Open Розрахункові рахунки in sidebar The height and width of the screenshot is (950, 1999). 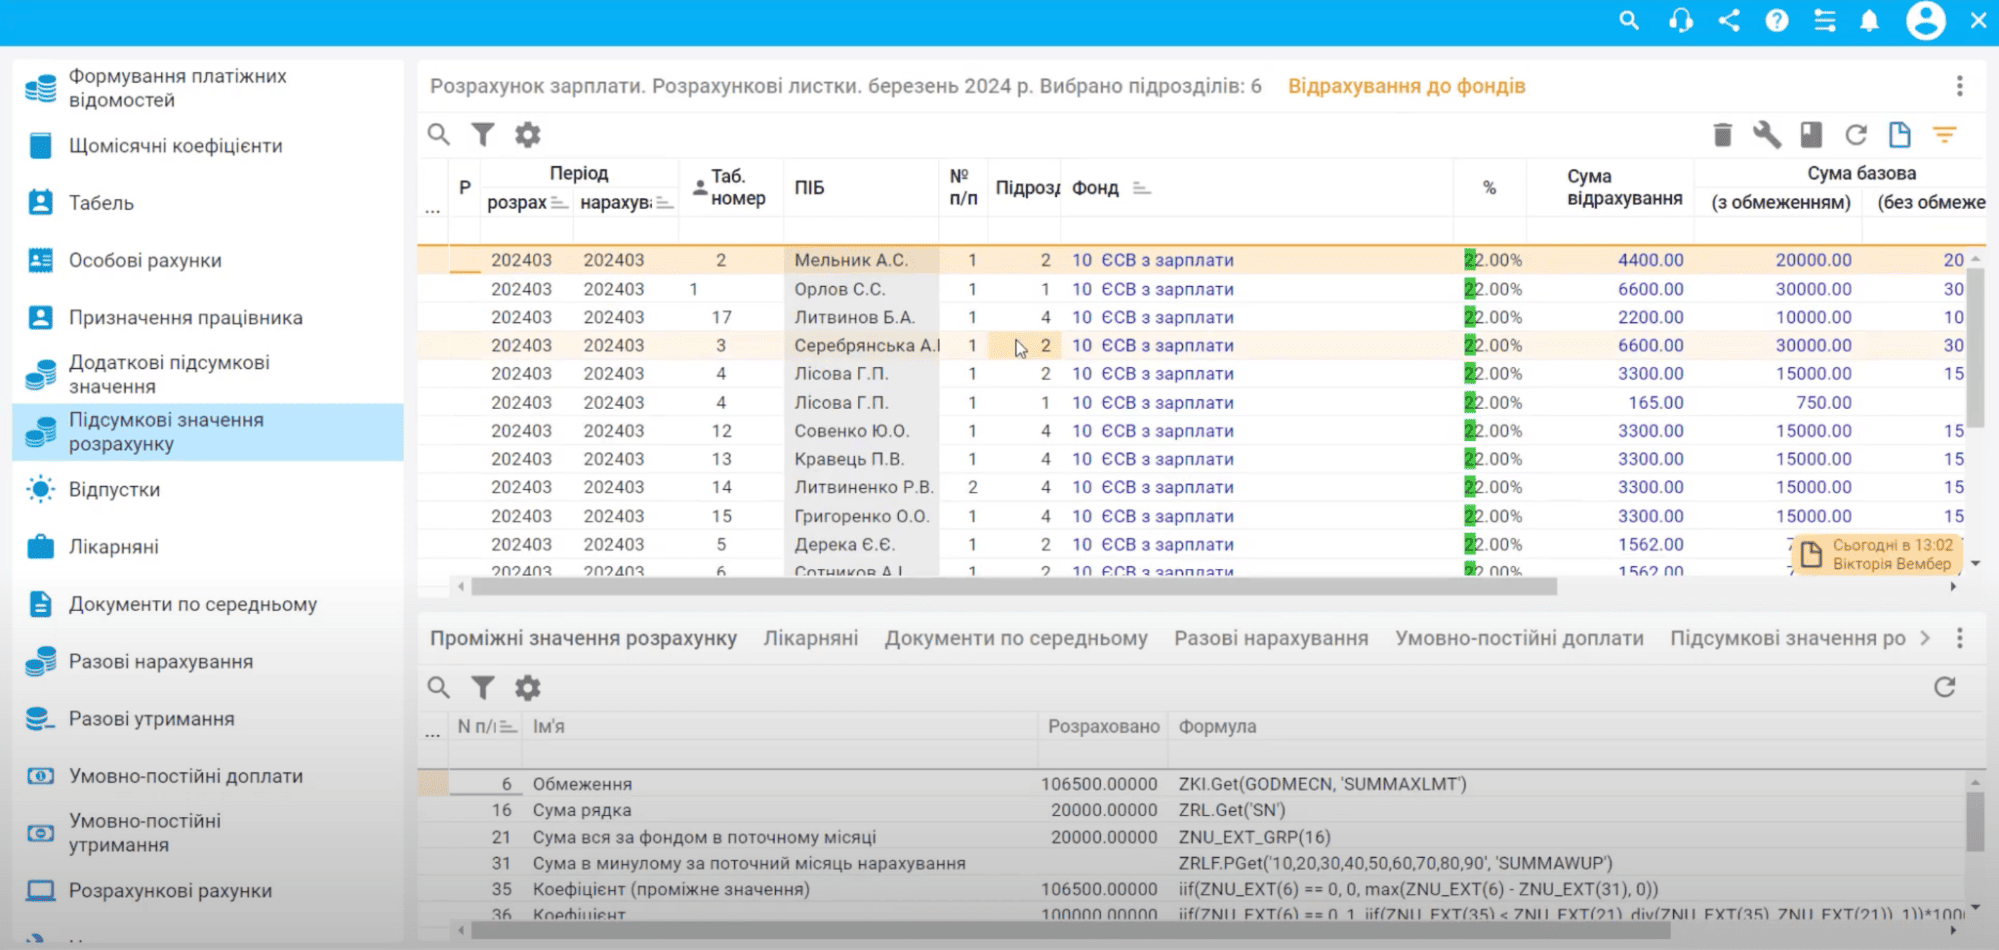tap(208, 891)
